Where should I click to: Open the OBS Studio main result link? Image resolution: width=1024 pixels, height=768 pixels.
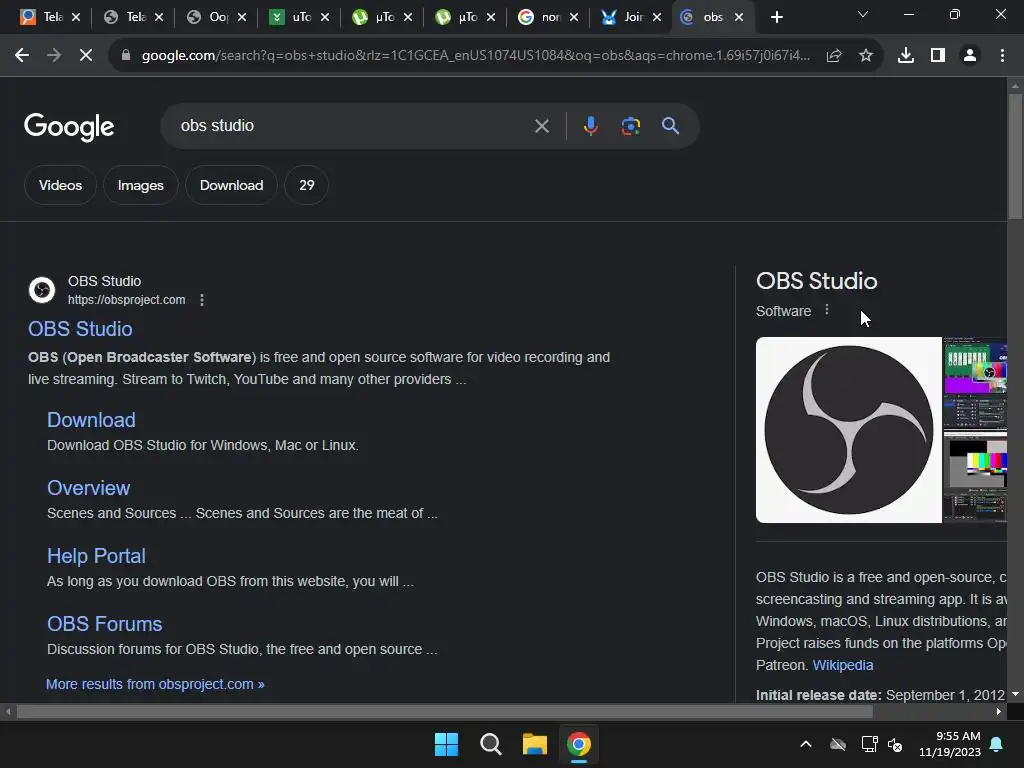(x=80, y=328)
